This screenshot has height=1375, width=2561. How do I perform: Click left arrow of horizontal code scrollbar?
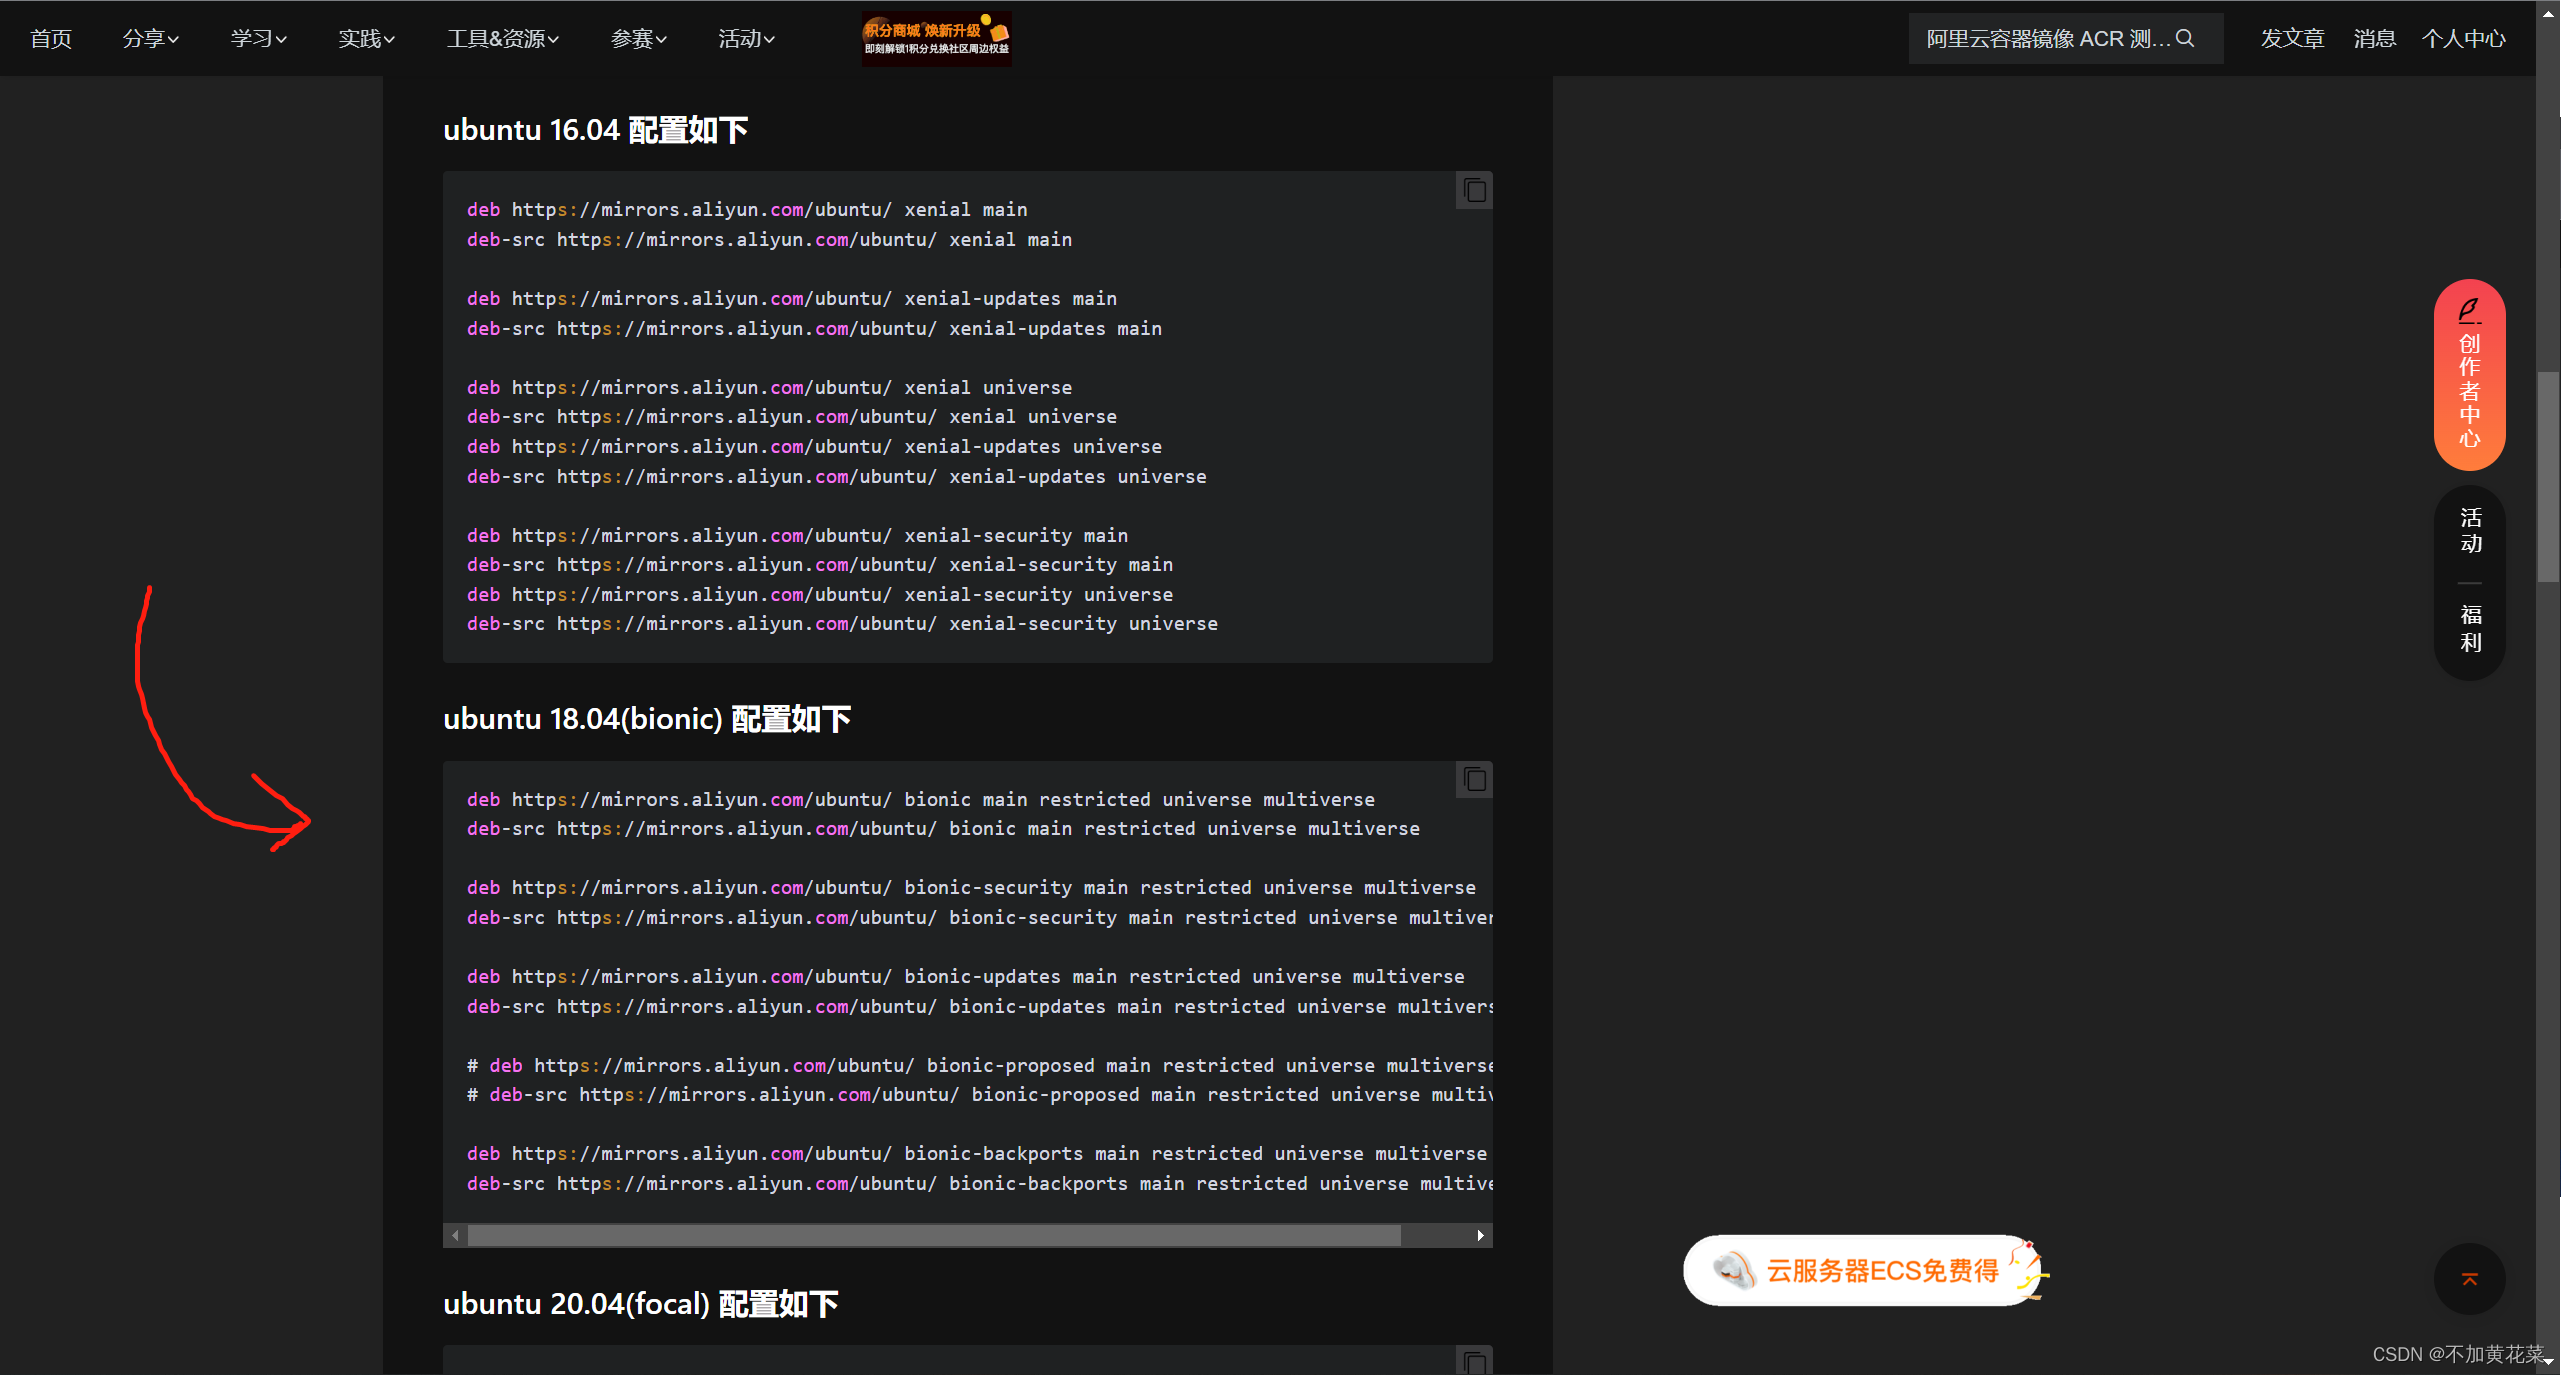[x=456, y=1236]
